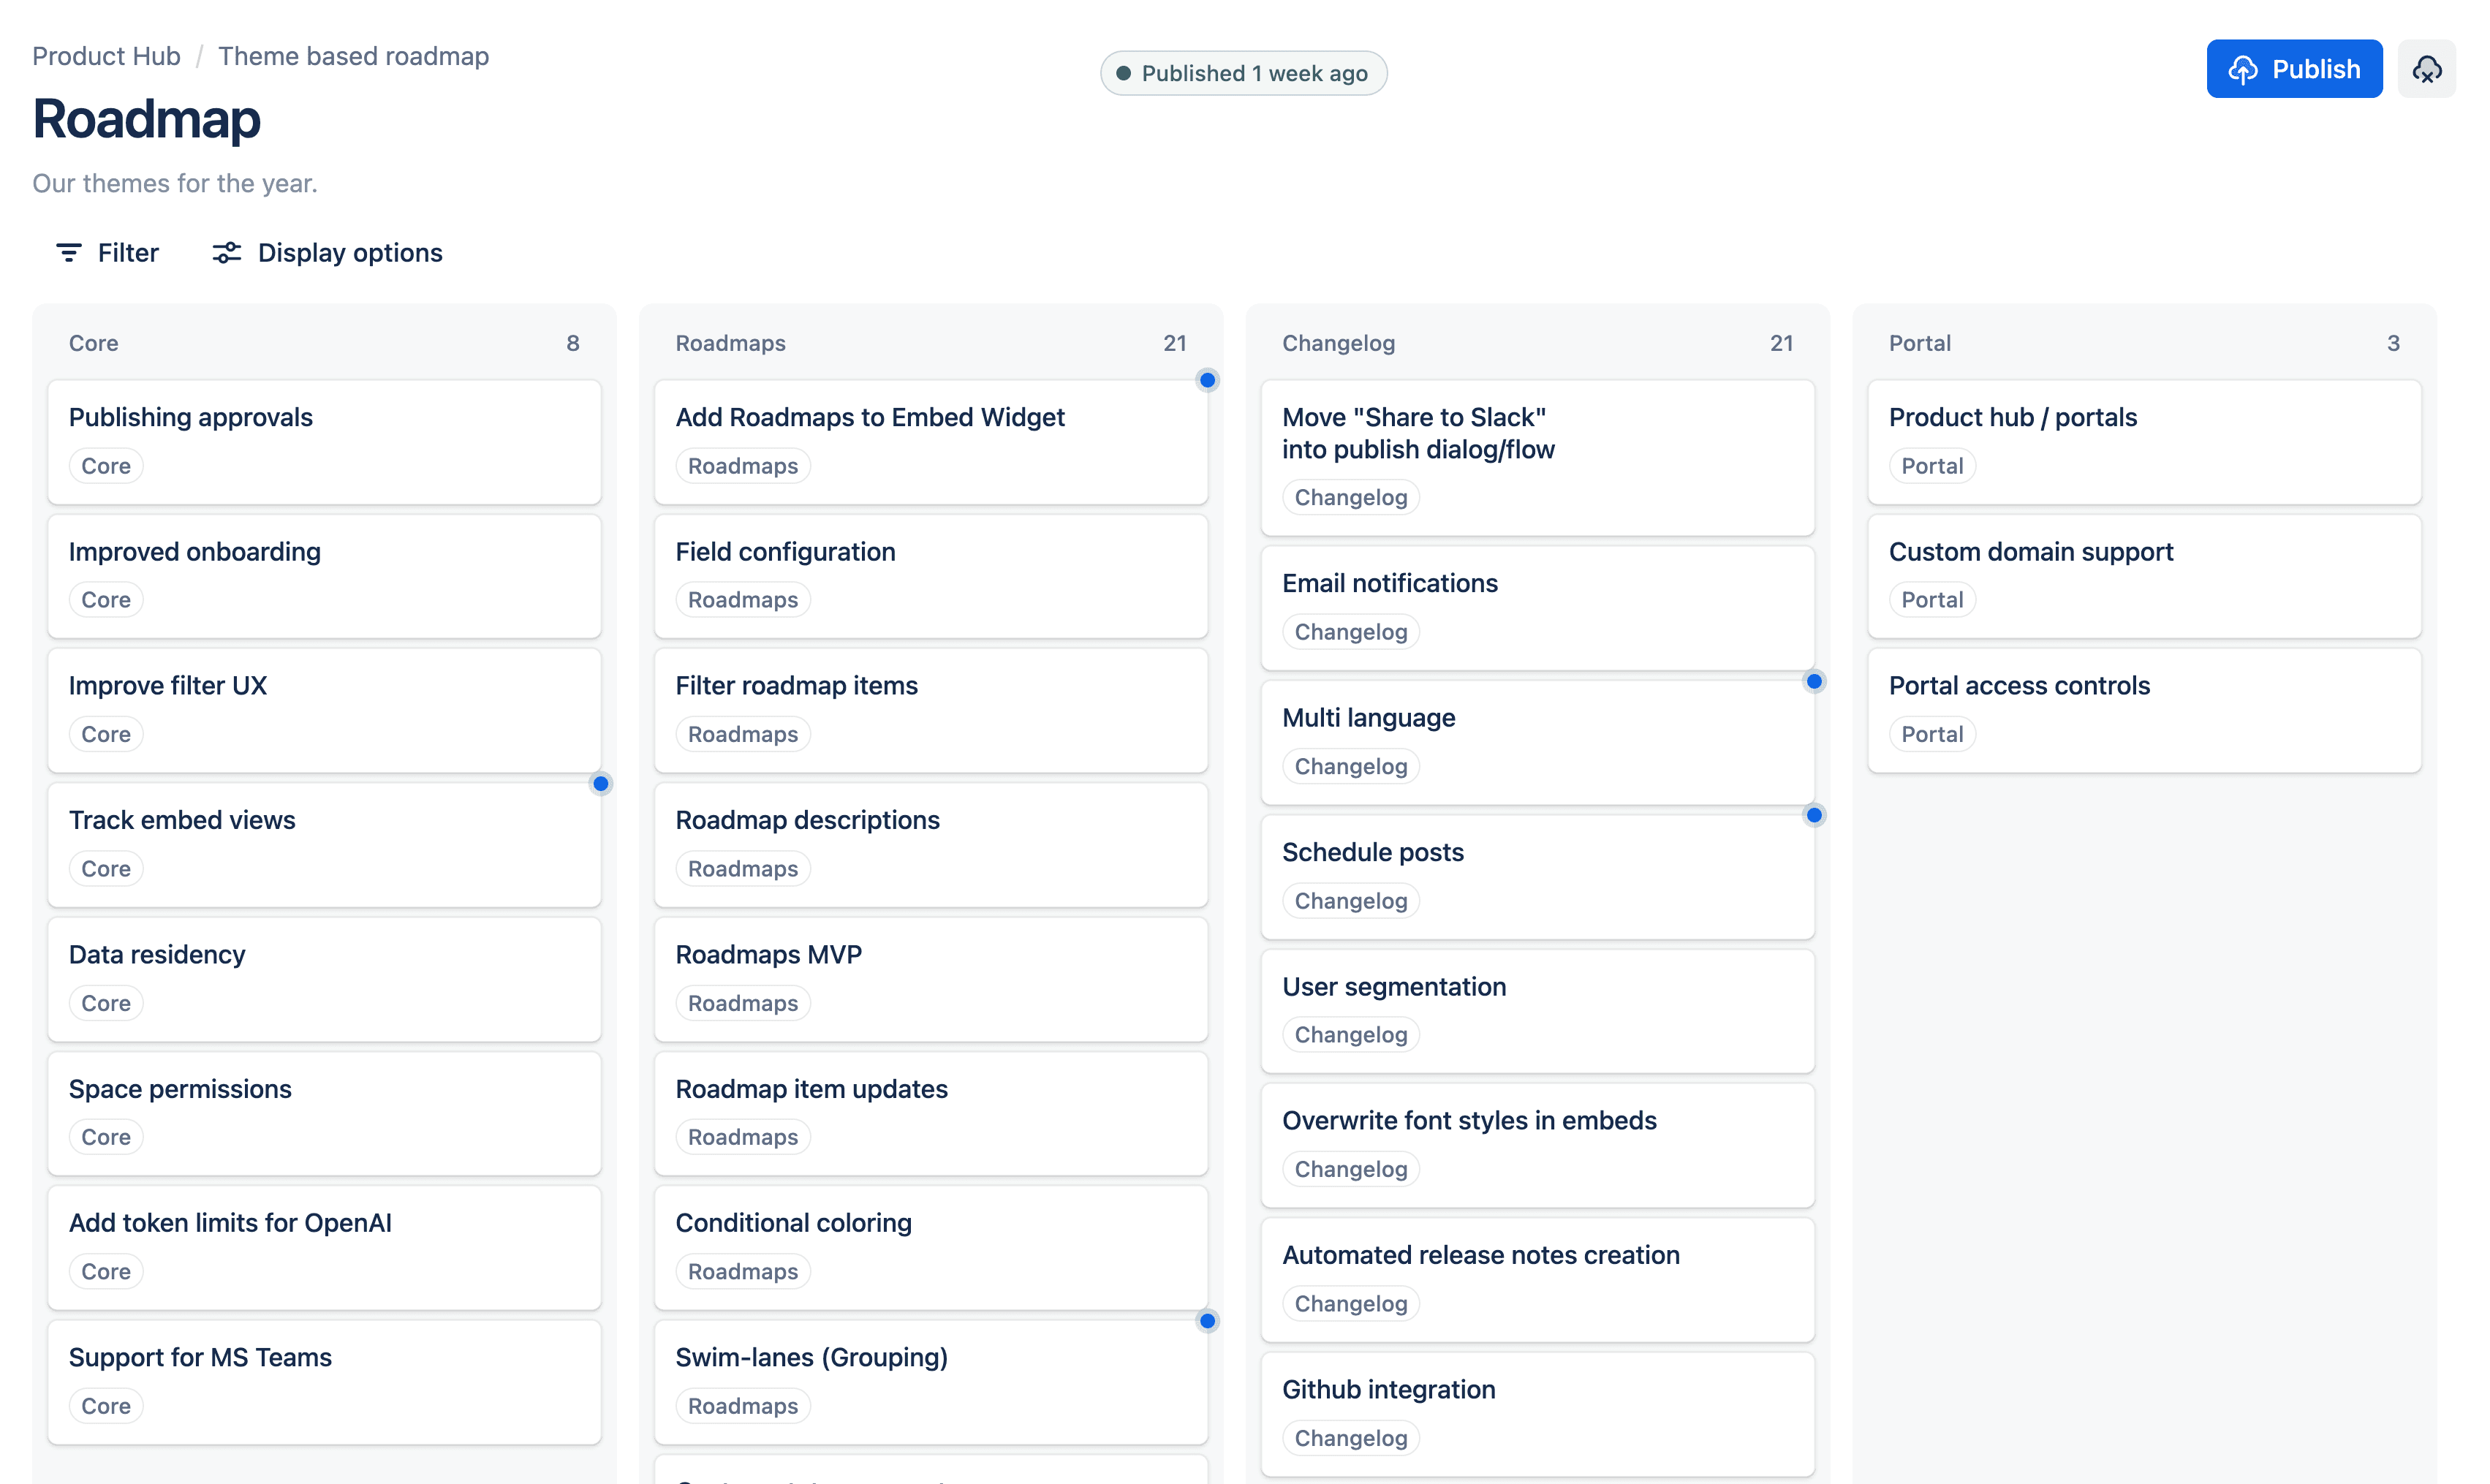2490x1484 pixels.
Task: Click the Portal column header
Action: 1919,343
